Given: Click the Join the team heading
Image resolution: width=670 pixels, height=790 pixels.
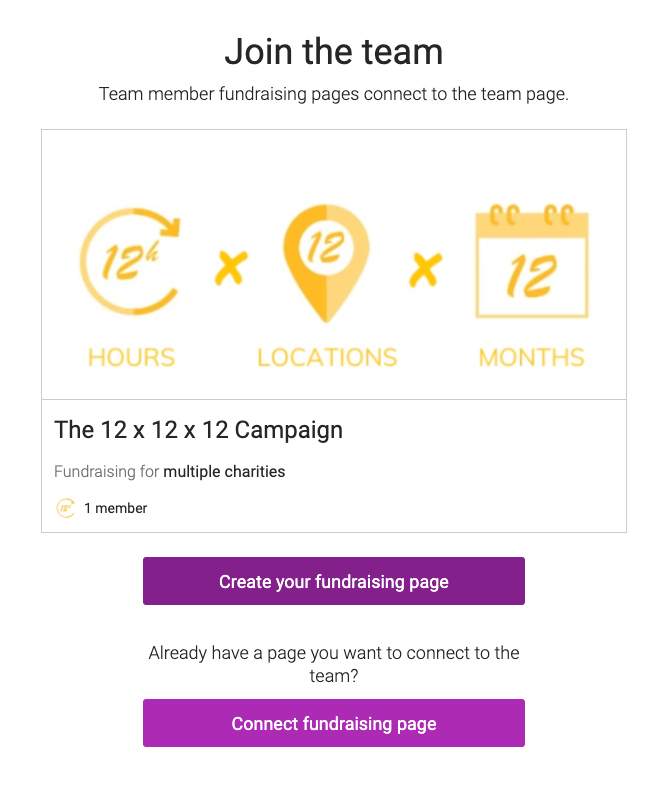Looking at the screenshot, I should click(333, 51).
